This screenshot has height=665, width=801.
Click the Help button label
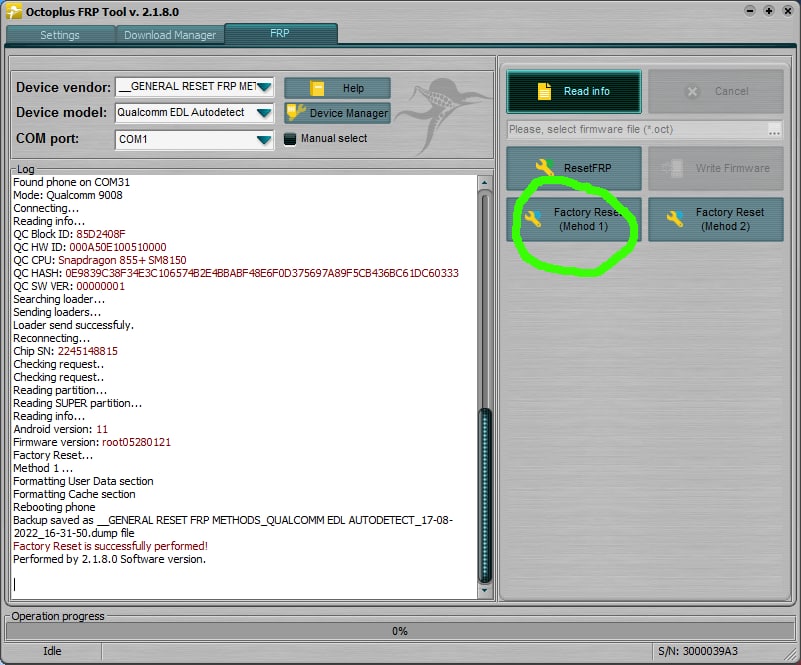354,88
